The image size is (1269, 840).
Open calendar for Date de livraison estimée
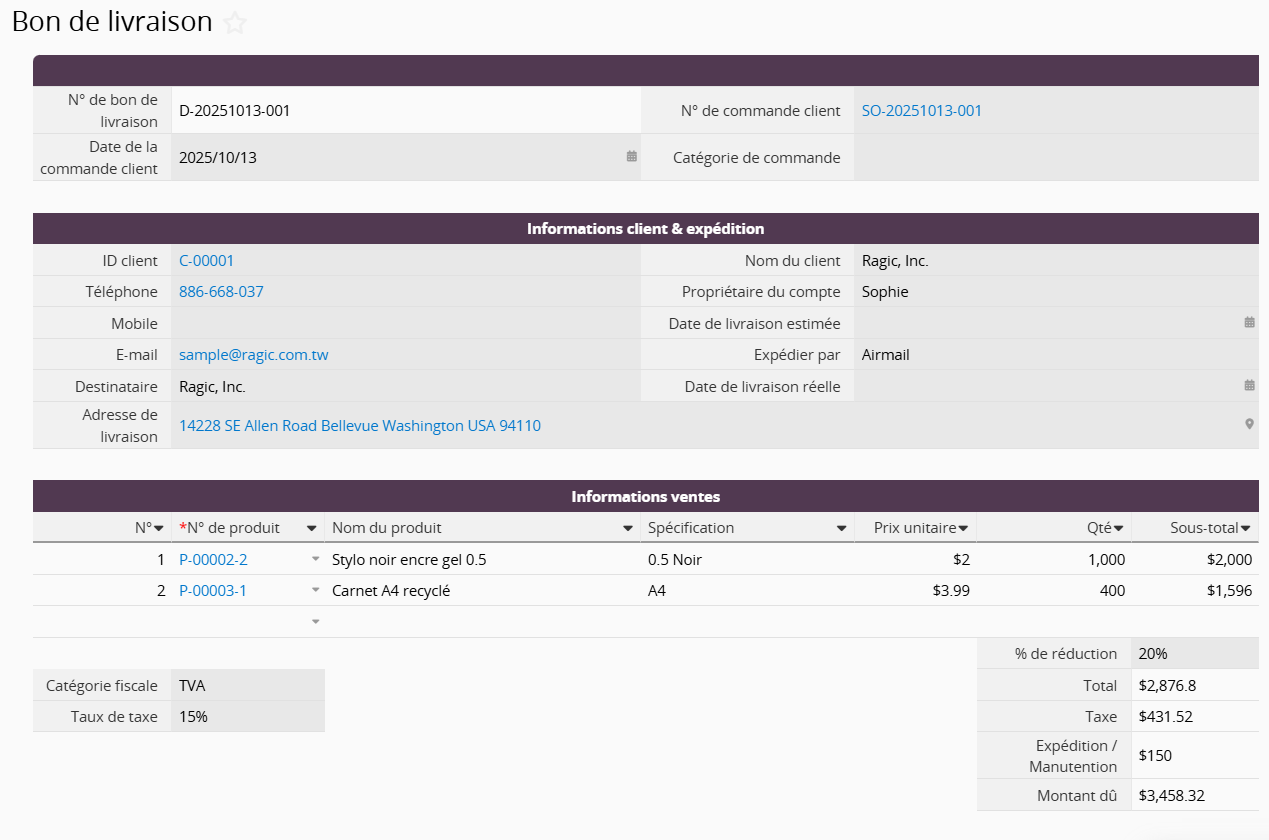pos(1249,322)
